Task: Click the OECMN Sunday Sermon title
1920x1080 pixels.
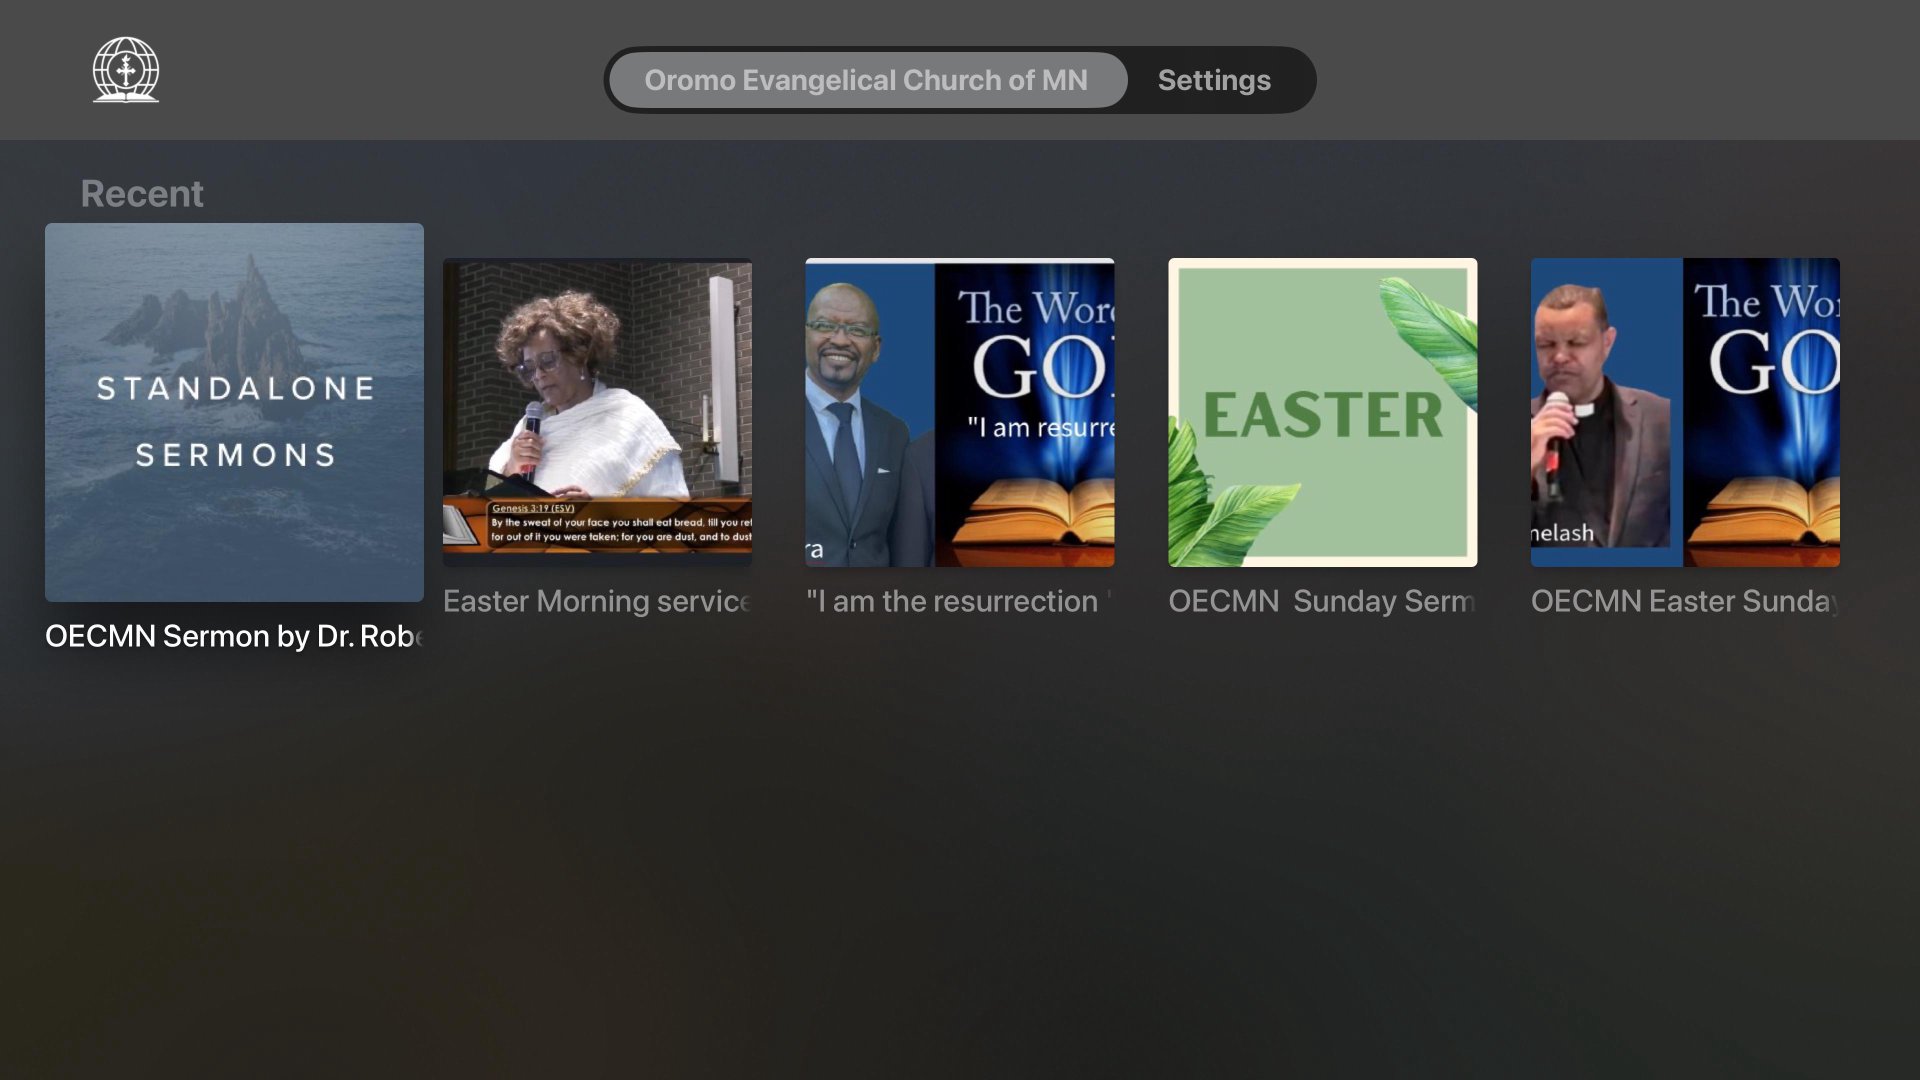Action: pos(1322,601)
